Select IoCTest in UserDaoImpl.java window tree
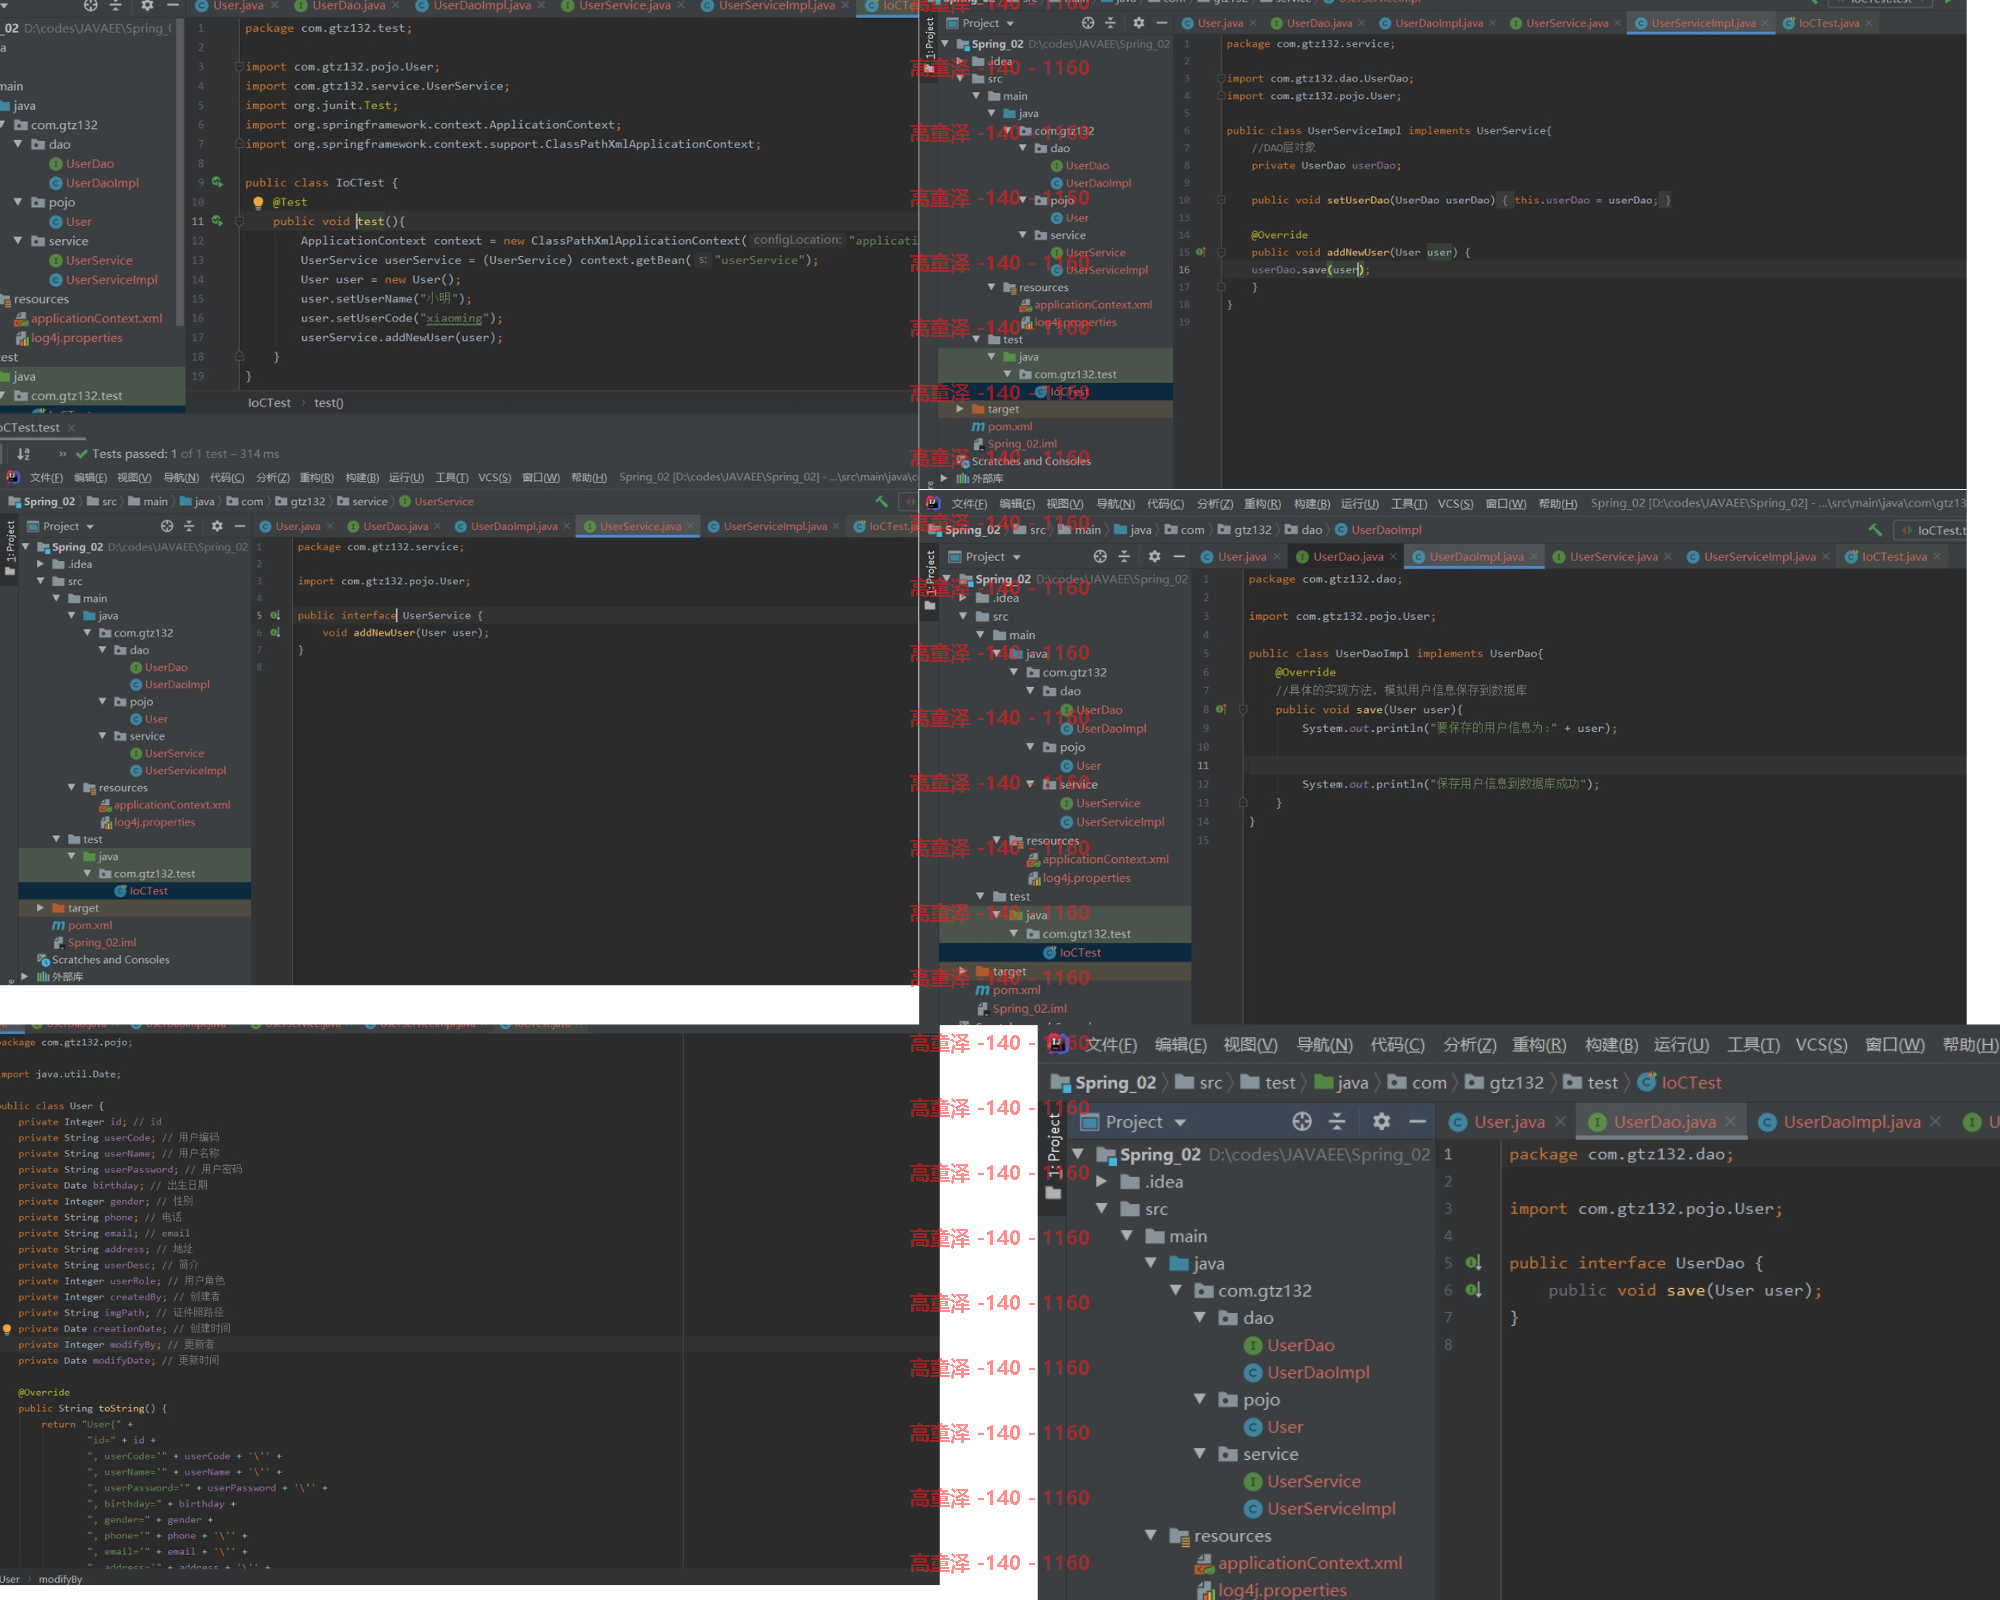The height and width of the screenshot is (1600, 2000). pos(1071,952)
